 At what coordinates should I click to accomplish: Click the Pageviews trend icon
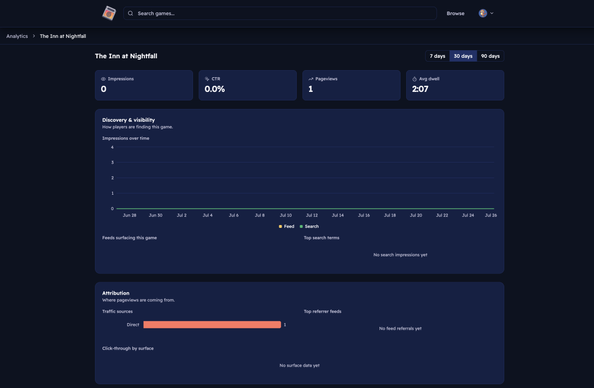311,79
